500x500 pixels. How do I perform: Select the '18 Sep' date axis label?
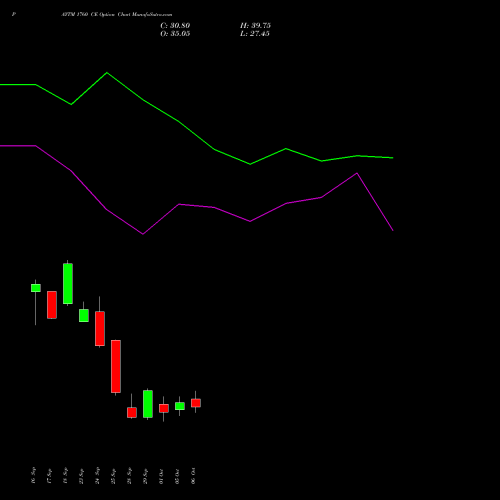pyautogui.click(x=65, y=475)
